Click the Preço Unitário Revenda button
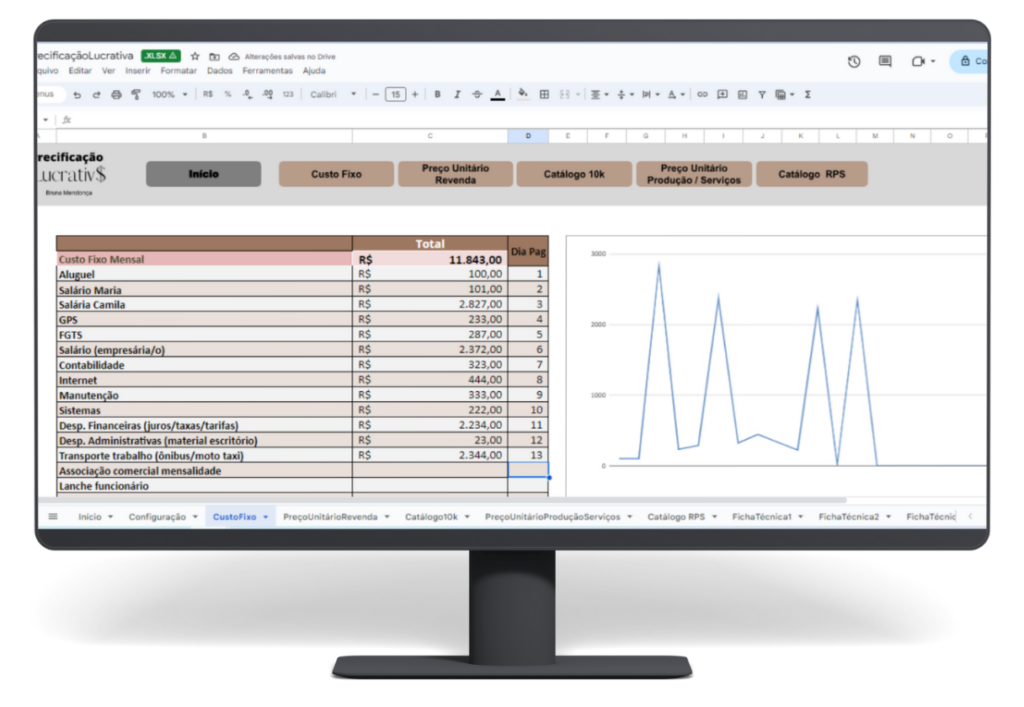This screenshot has height=707, width=1024. tap(455, 174)
